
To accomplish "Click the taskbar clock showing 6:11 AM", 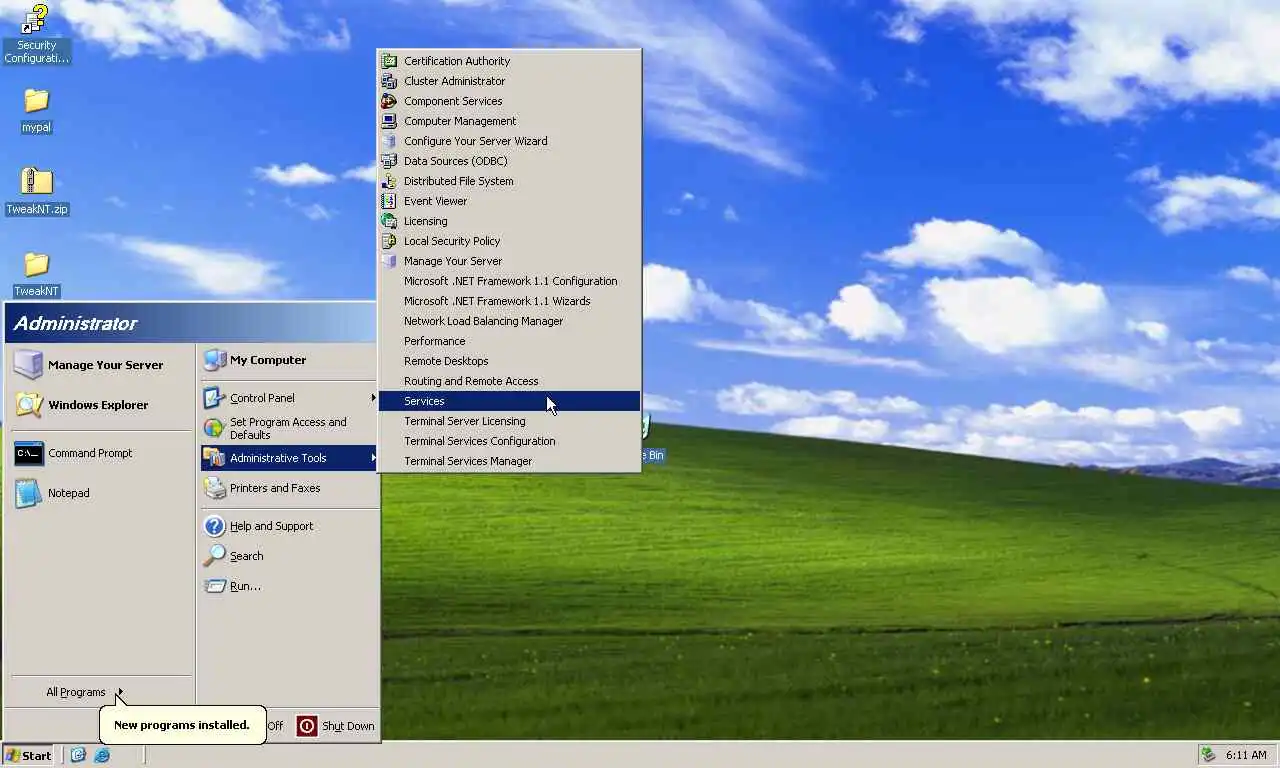I will click(x=1246, y=755).
